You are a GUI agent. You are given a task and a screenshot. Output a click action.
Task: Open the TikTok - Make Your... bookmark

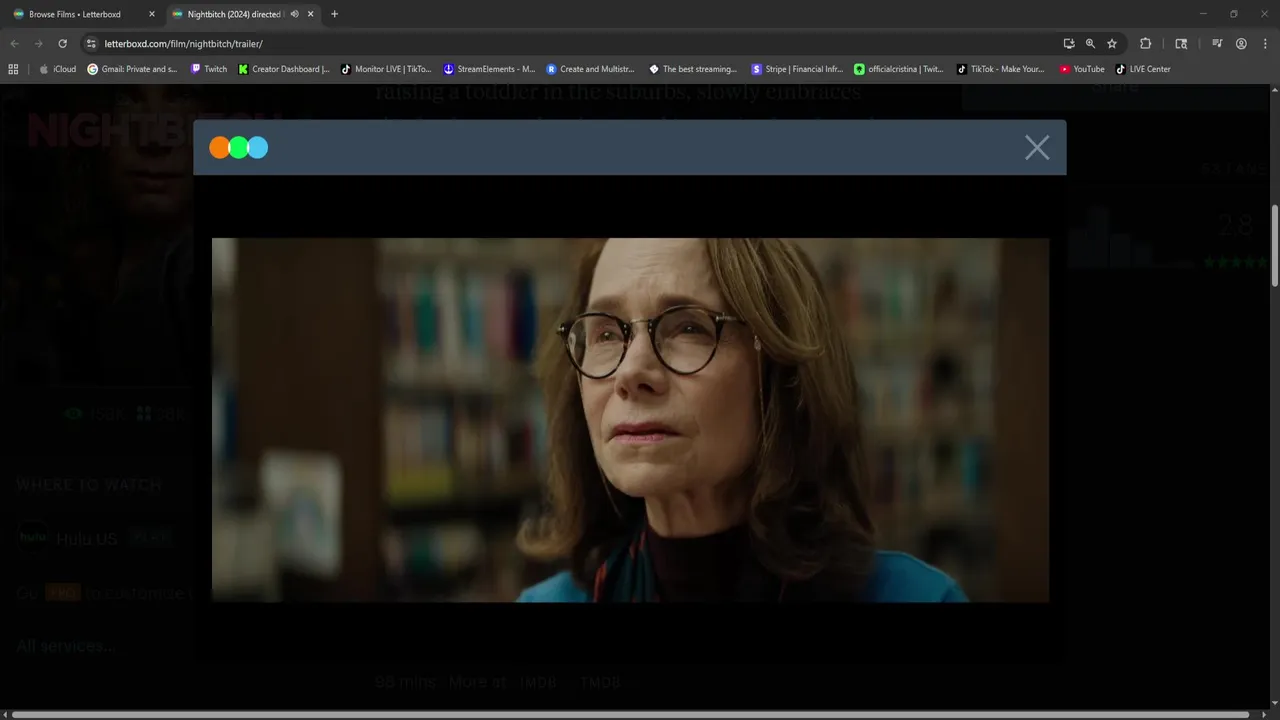tap(1001, 69)
